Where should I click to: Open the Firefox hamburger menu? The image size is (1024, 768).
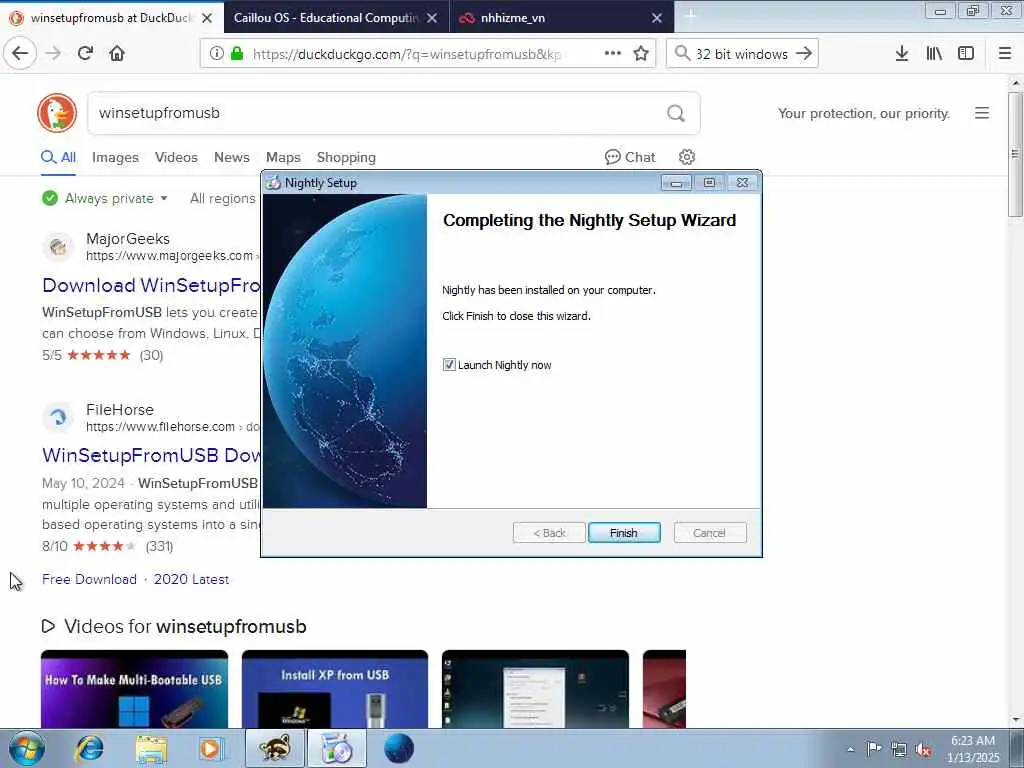1005,54
